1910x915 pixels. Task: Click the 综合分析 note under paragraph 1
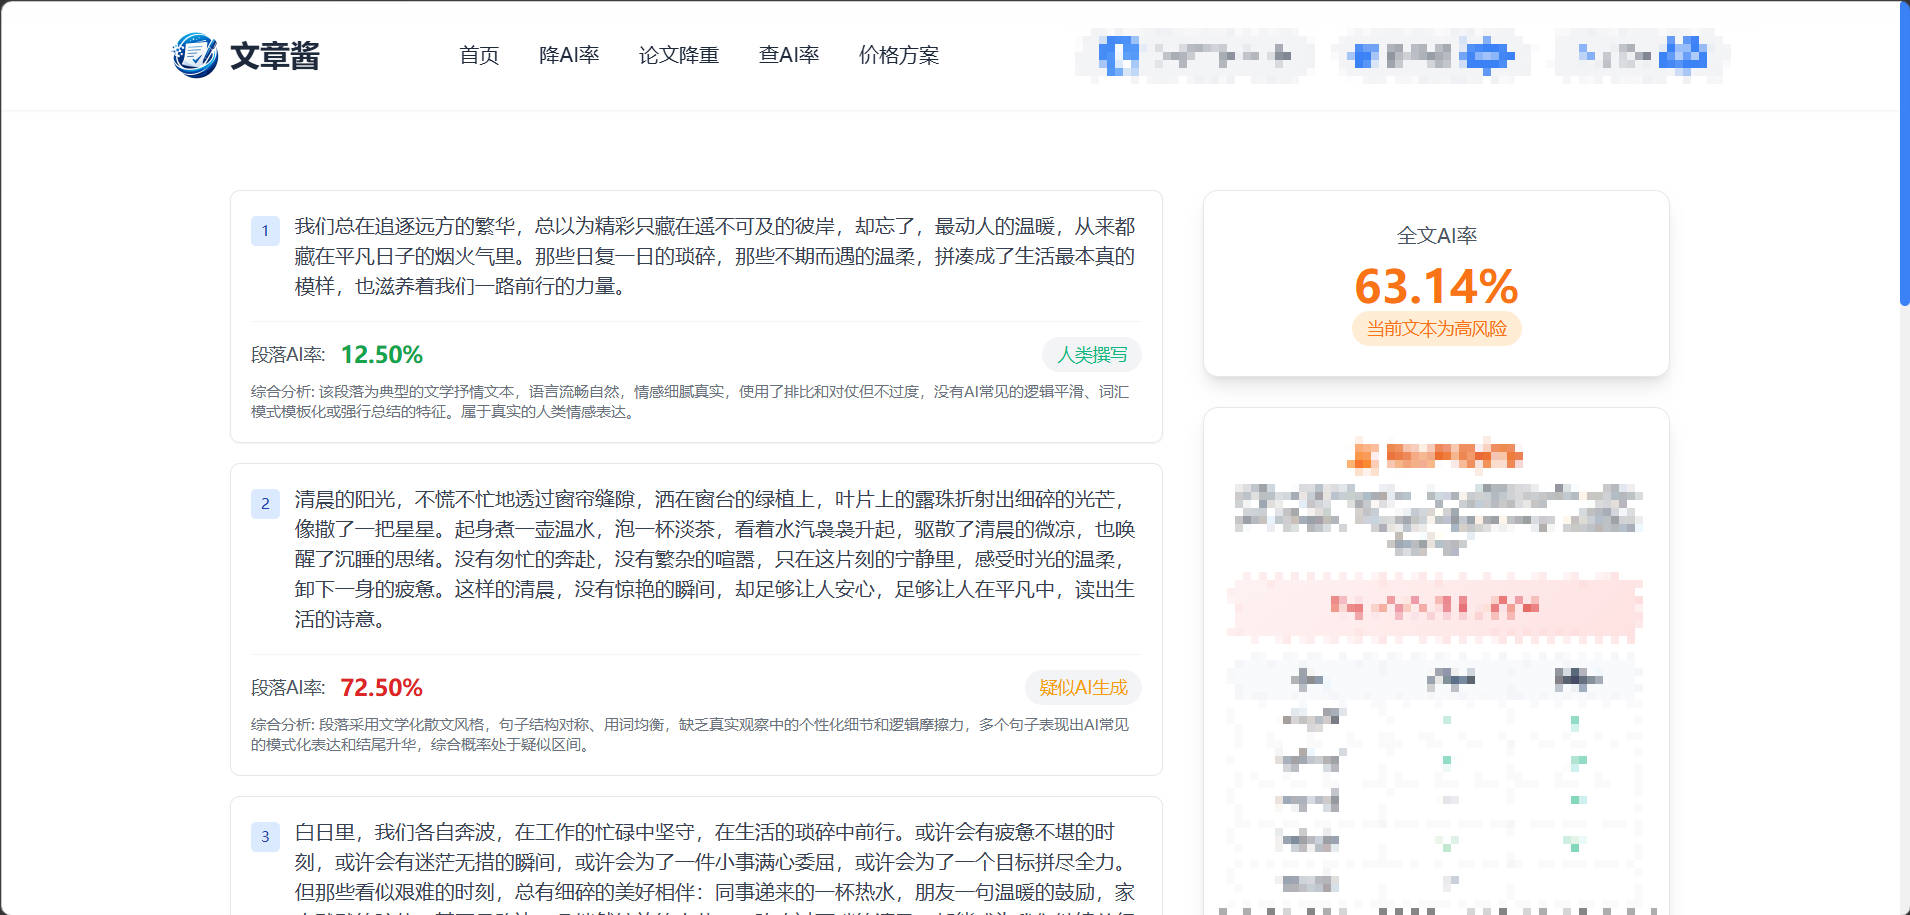tap(690, 402)
